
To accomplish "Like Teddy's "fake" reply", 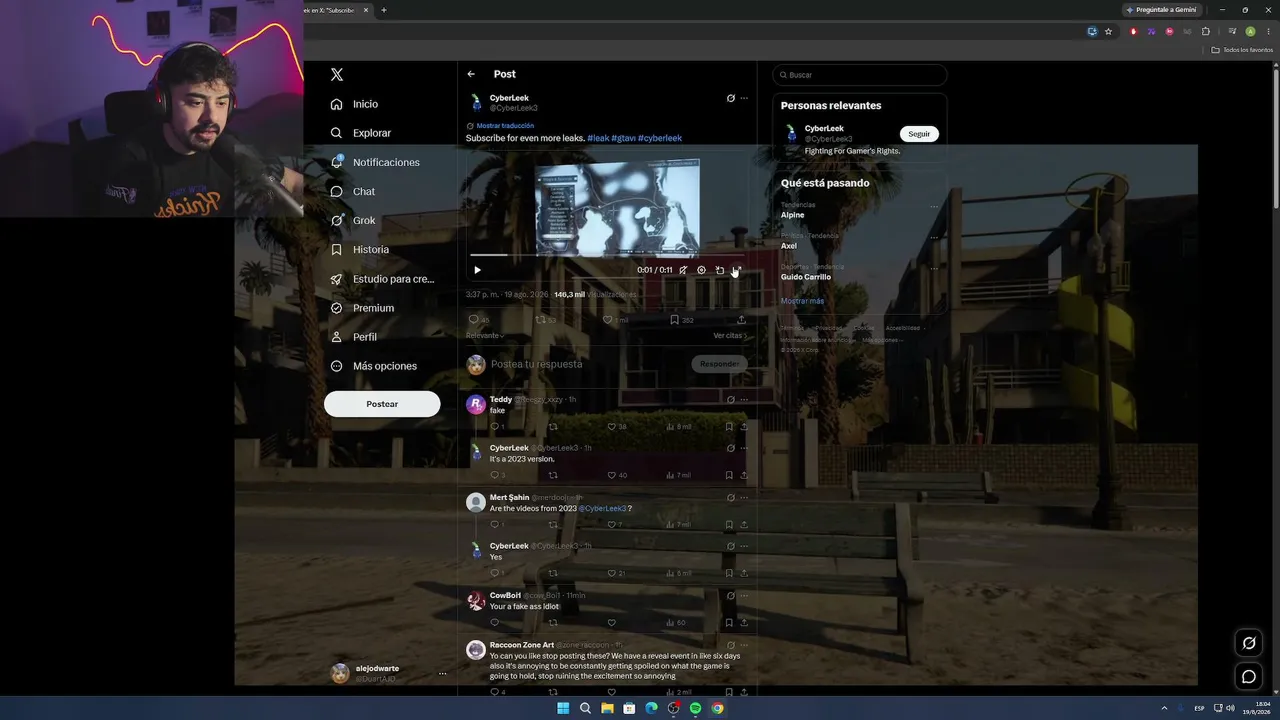I will pyautogui.click(x=612, y=427).
